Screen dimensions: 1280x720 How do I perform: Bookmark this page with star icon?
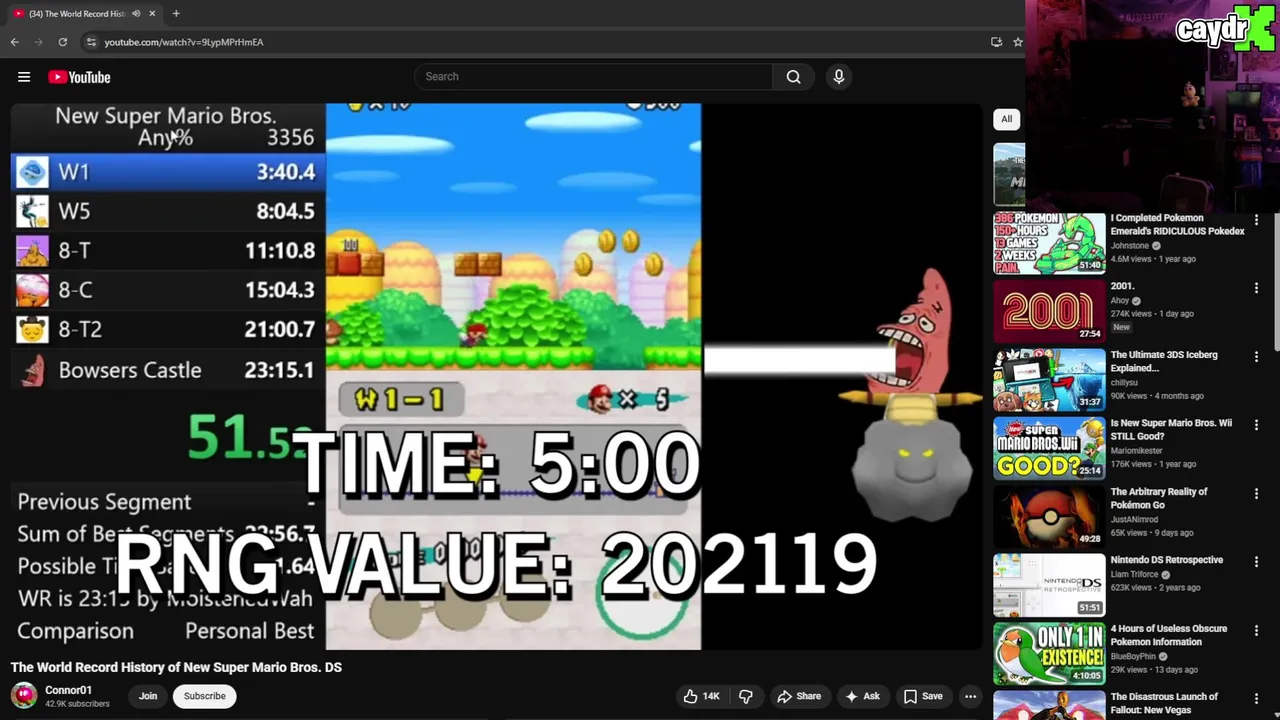1017,42
